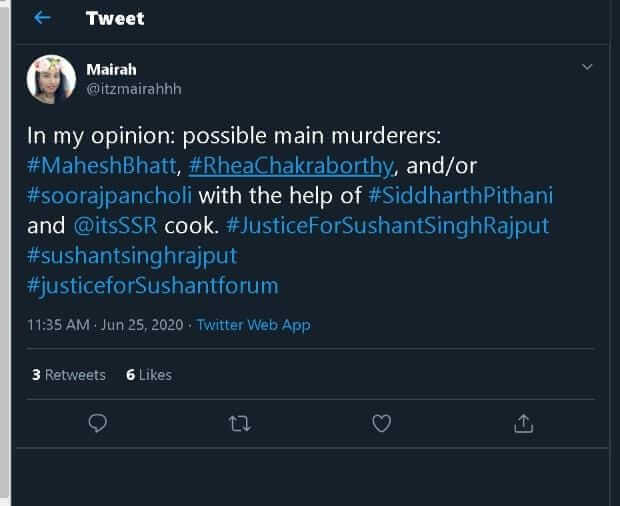
Task: Open the Mairah display name link
Action: click(109, 70)
